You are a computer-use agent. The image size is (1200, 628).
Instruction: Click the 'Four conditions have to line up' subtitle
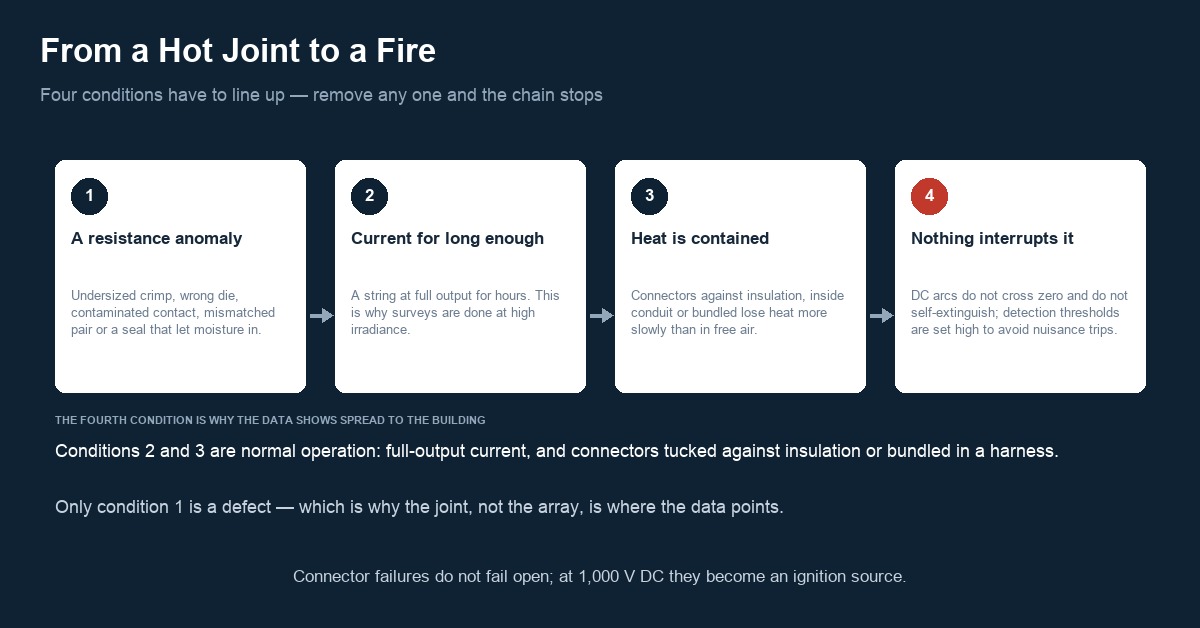coord(321,96)
